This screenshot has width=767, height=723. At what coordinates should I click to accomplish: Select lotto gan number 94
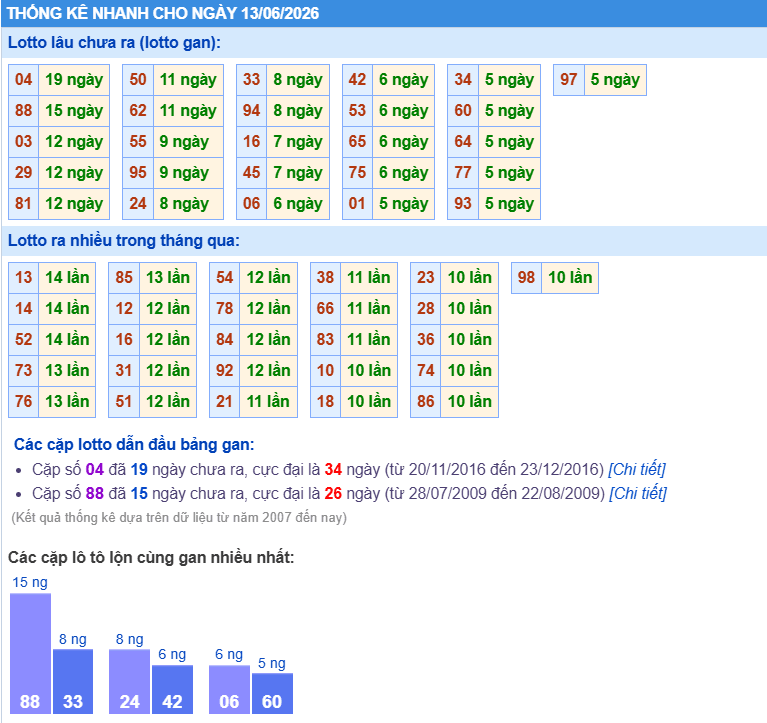point(251,111)
